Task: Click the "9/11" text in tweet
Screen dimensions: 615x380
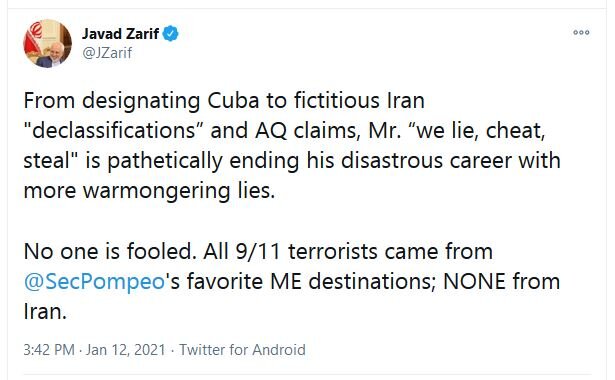Action: click(x=258, y=251)
